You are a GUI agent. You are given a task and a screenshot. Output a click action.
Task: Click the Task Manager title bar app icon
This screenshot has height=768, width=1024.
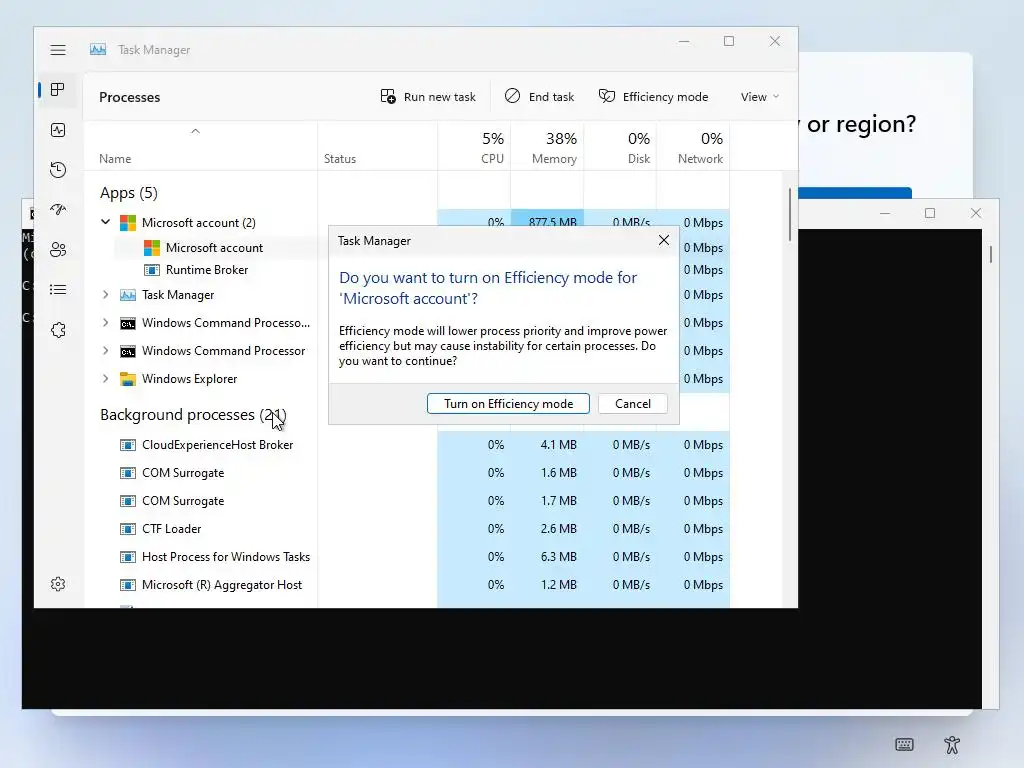(x=98, y=50)
